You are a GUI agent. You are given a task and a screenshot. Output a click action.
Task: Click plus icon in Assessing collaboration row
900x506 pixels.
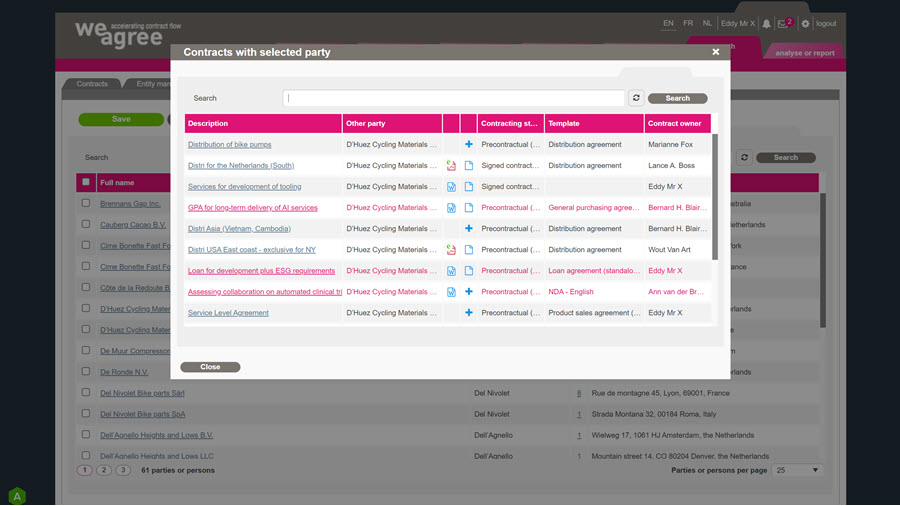[469, 291]
